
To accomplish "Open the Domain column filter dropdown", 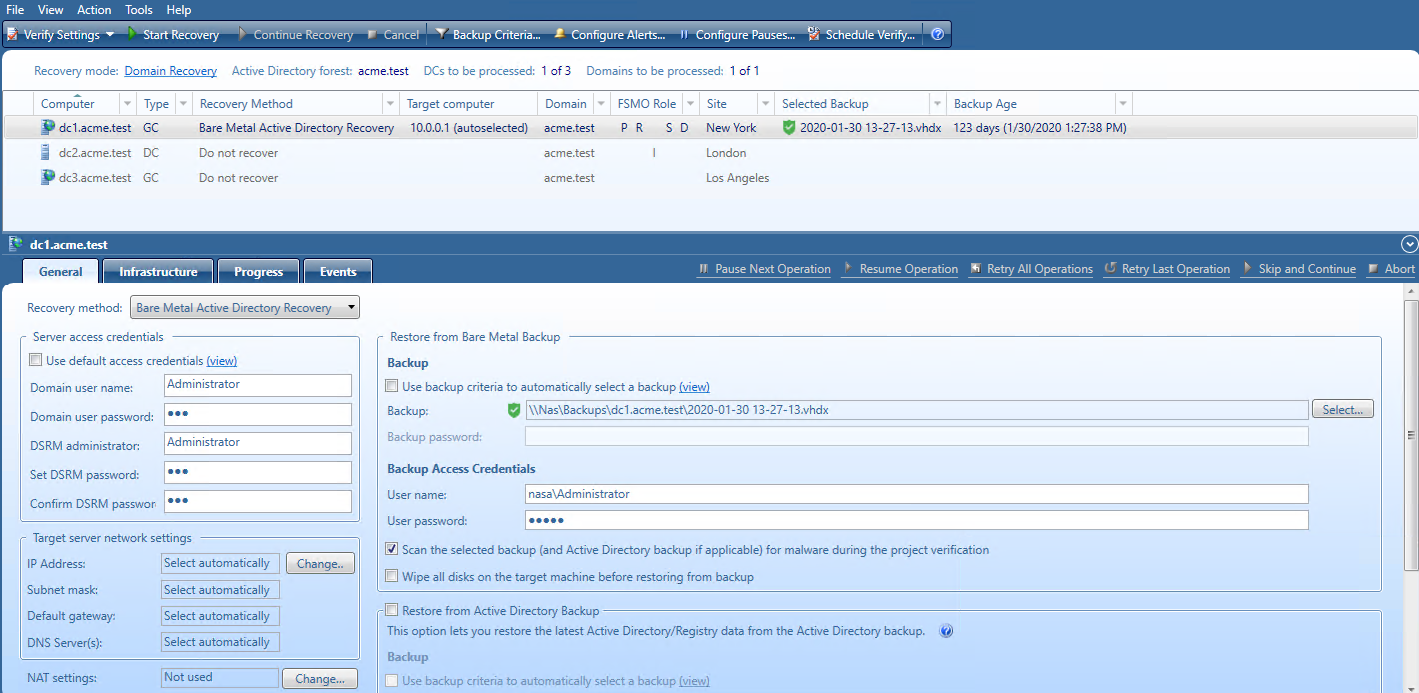I will 601,104.
